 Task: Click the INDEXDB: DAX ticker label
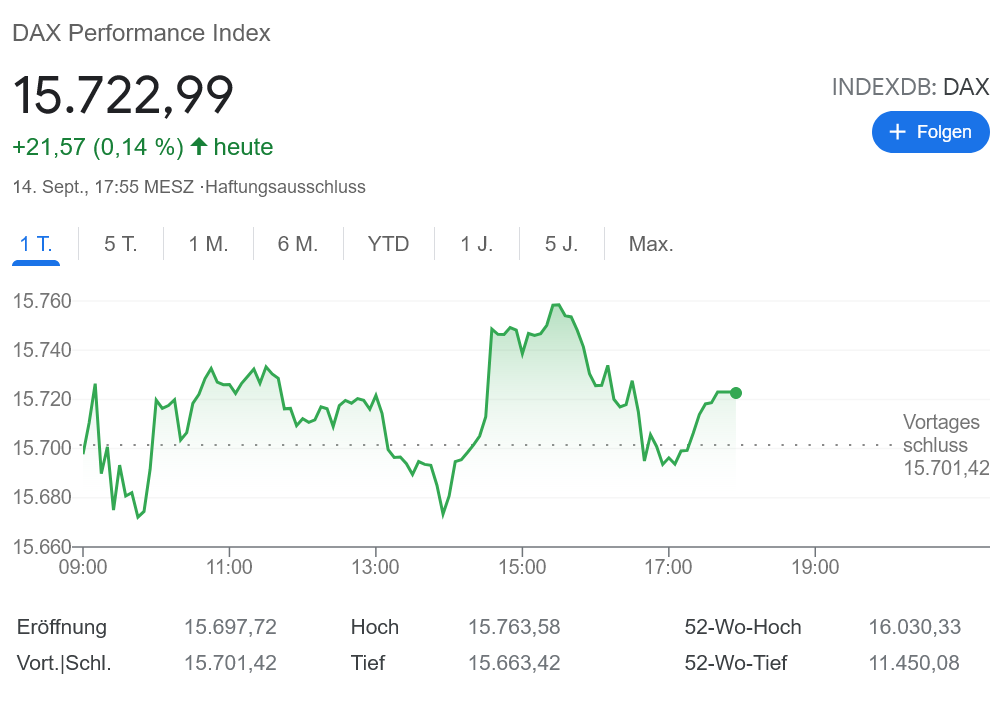[x=910, y=87]
